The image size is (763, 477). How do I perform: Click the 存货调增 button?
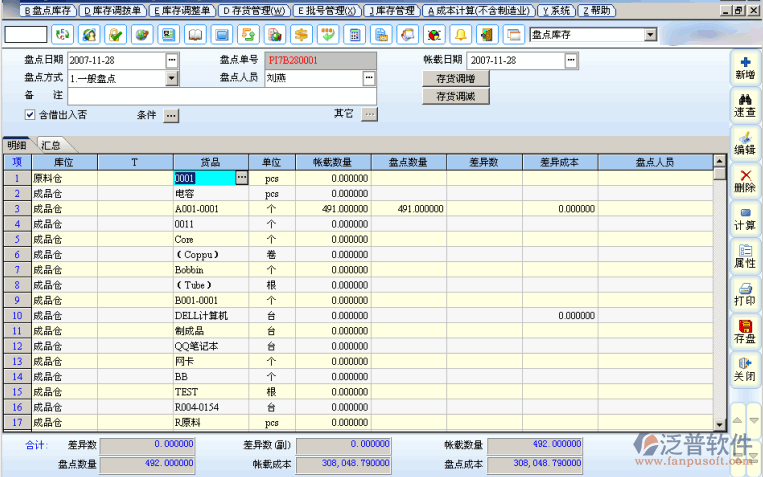tap(455, 78)
